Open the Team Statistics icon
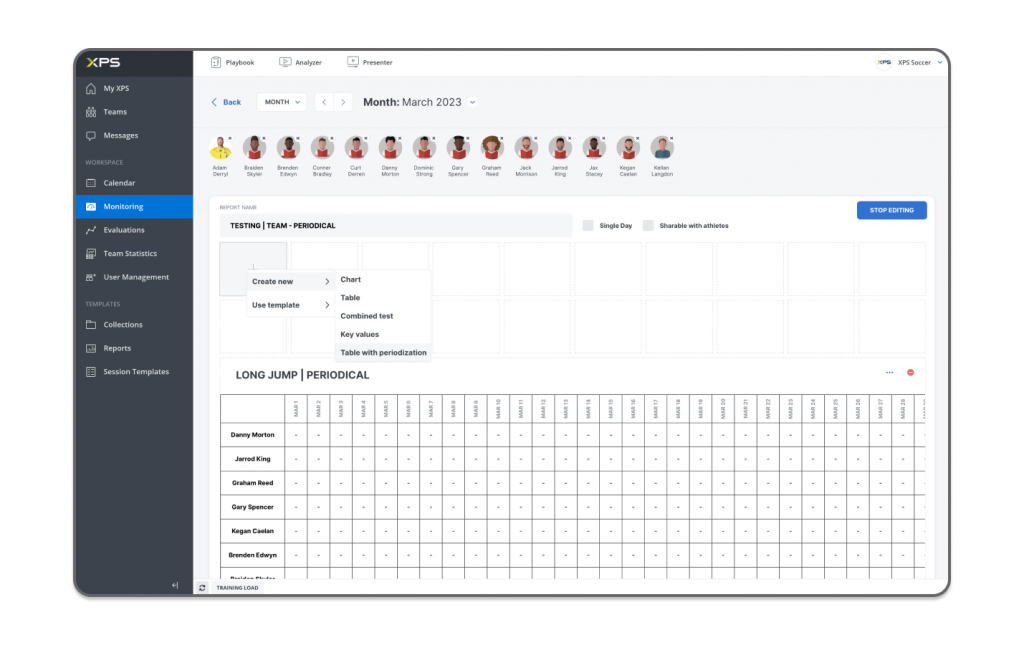The height and width of the screenshot is (645, 1024). pyautogui.click(x=91, y=253)
